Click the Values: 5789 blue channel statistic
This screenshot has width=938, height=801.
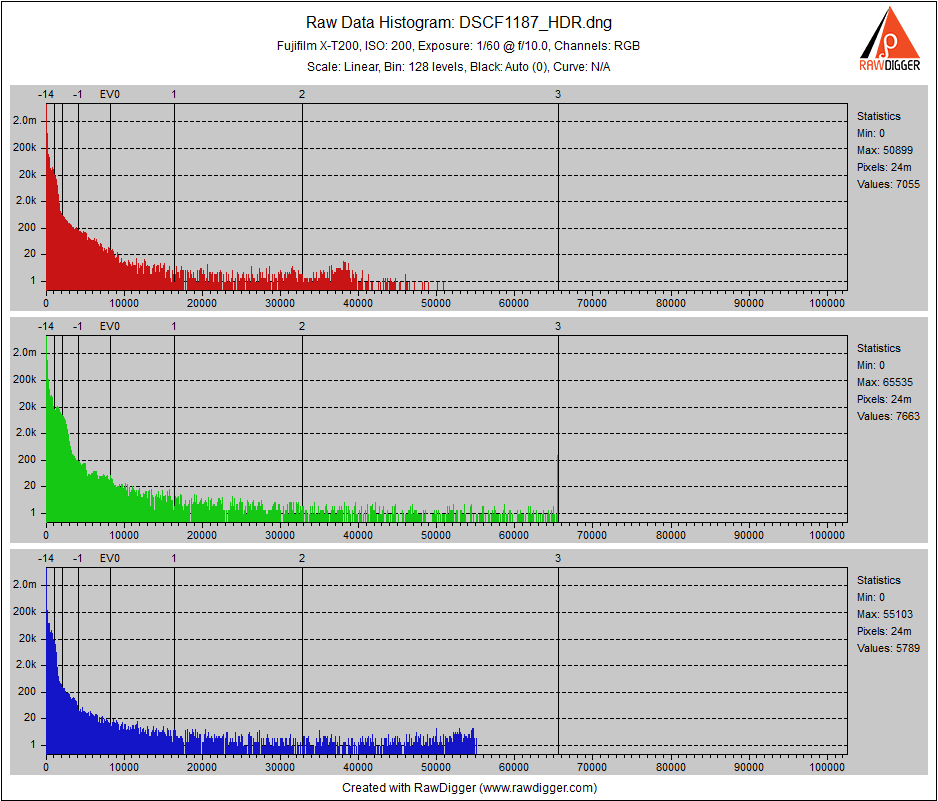888,648
